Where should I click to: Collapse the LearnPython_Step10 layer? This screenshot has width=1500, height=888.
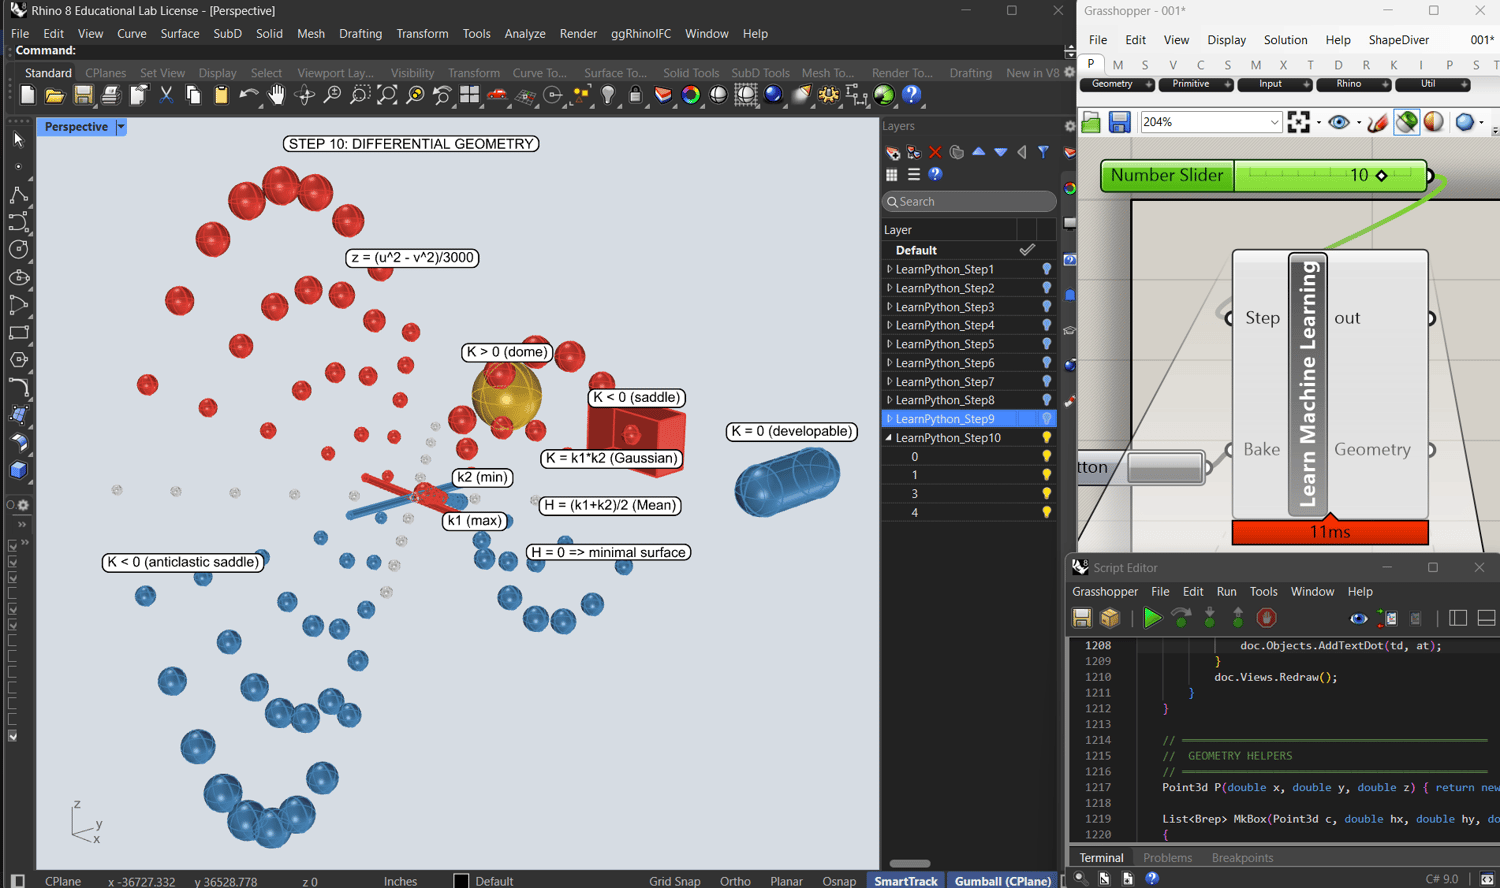(x=889, y=438)
